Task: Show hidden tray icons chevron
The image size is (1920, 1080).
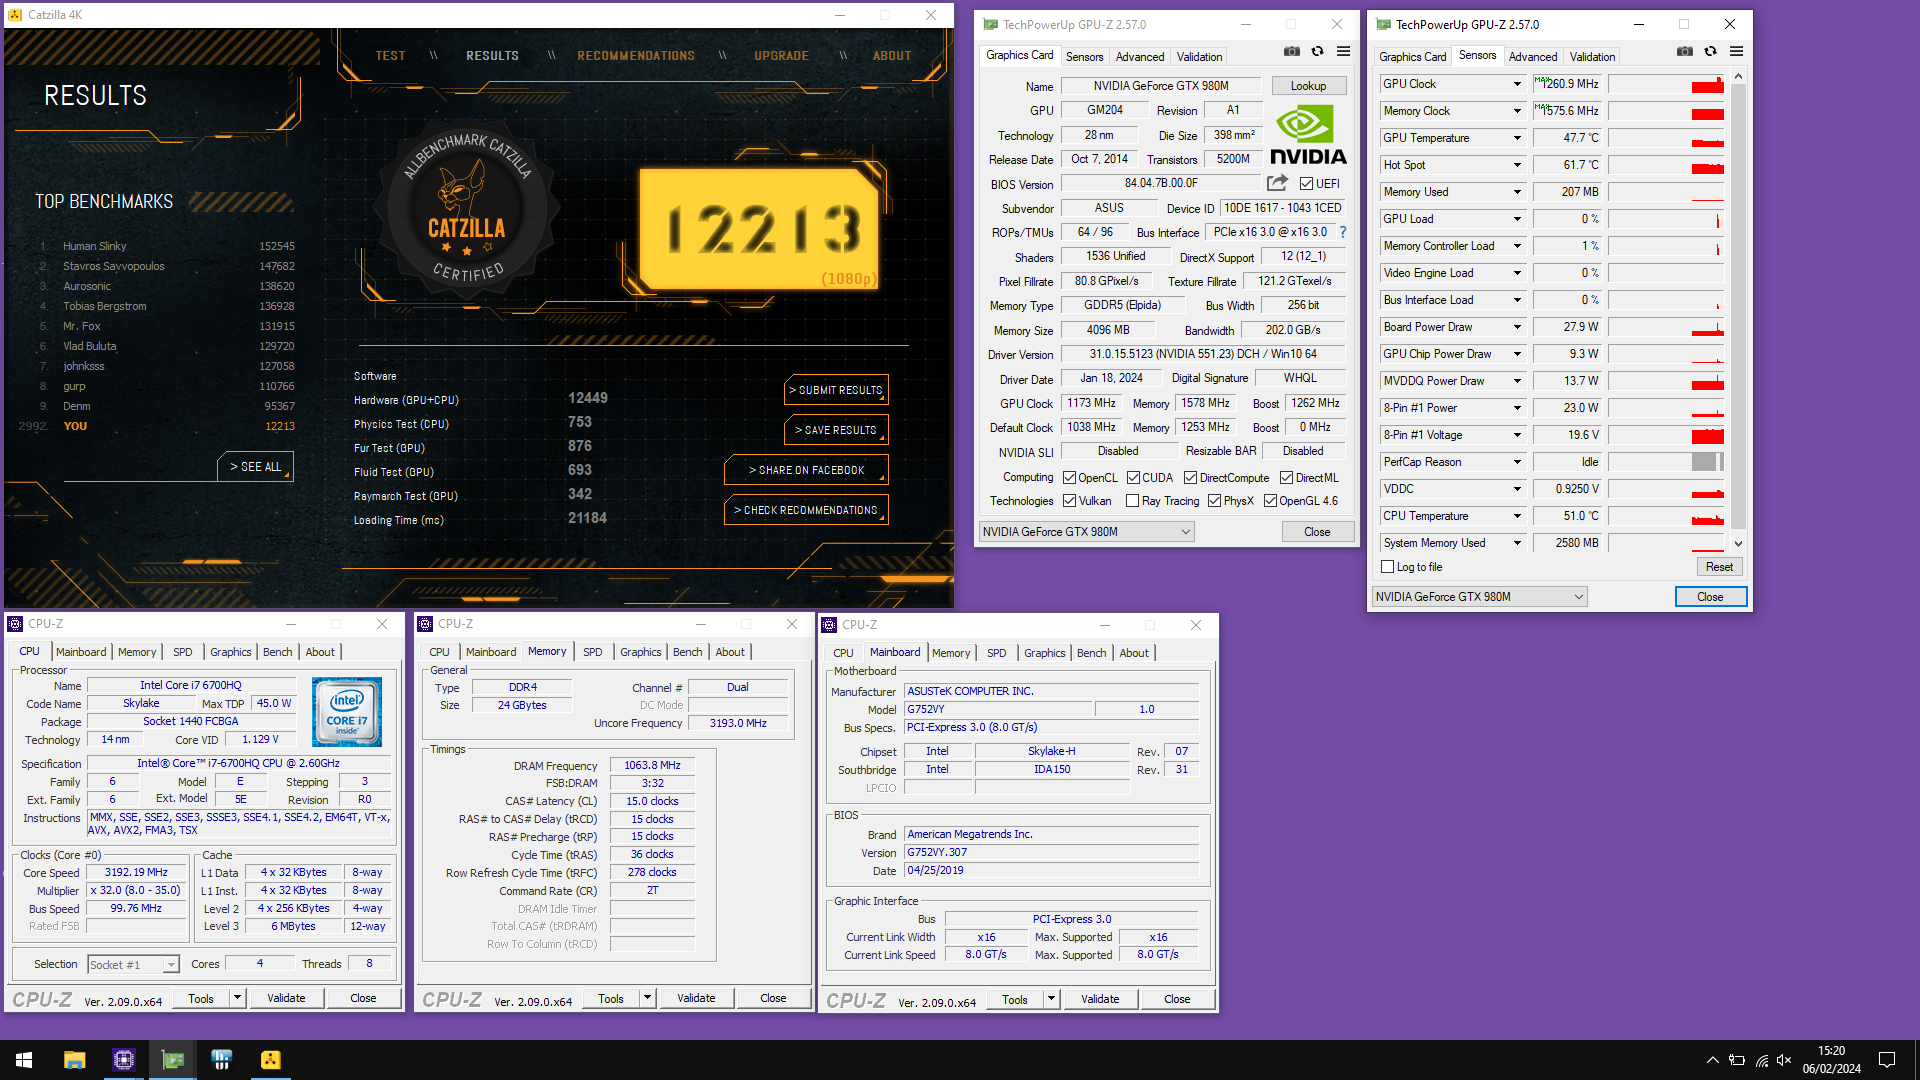Action: (x=1712, y=1060)
